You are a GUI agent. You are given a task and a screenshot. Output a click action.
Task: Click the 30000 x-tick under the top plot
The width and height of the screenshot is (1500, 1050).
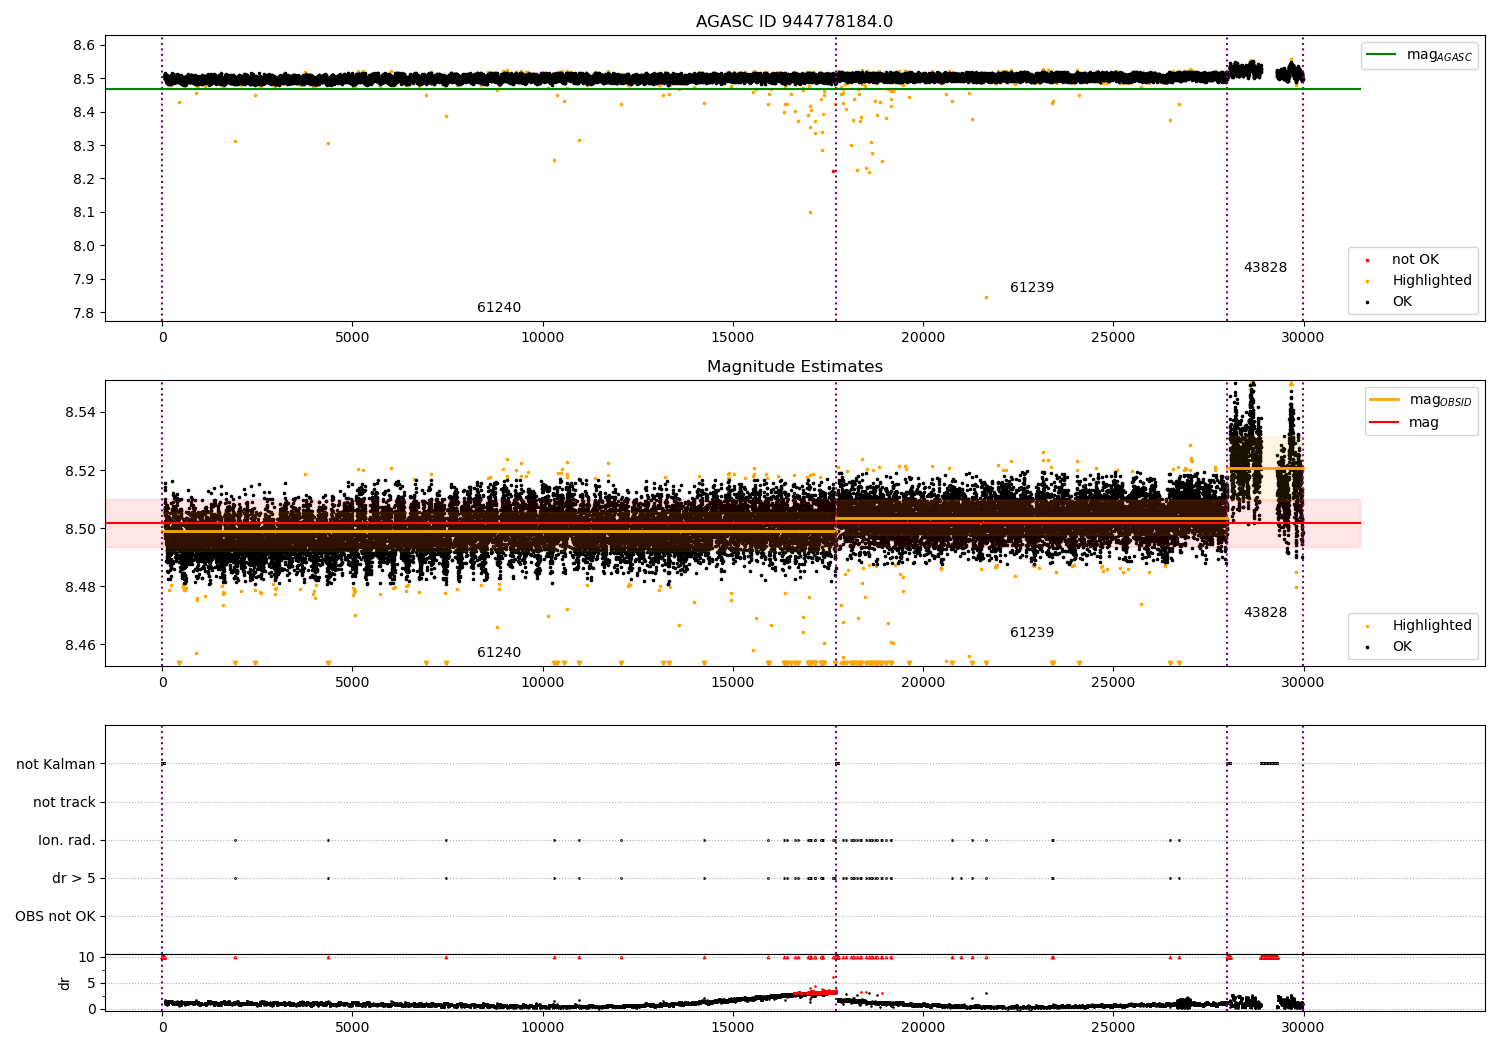(1303, 338)
